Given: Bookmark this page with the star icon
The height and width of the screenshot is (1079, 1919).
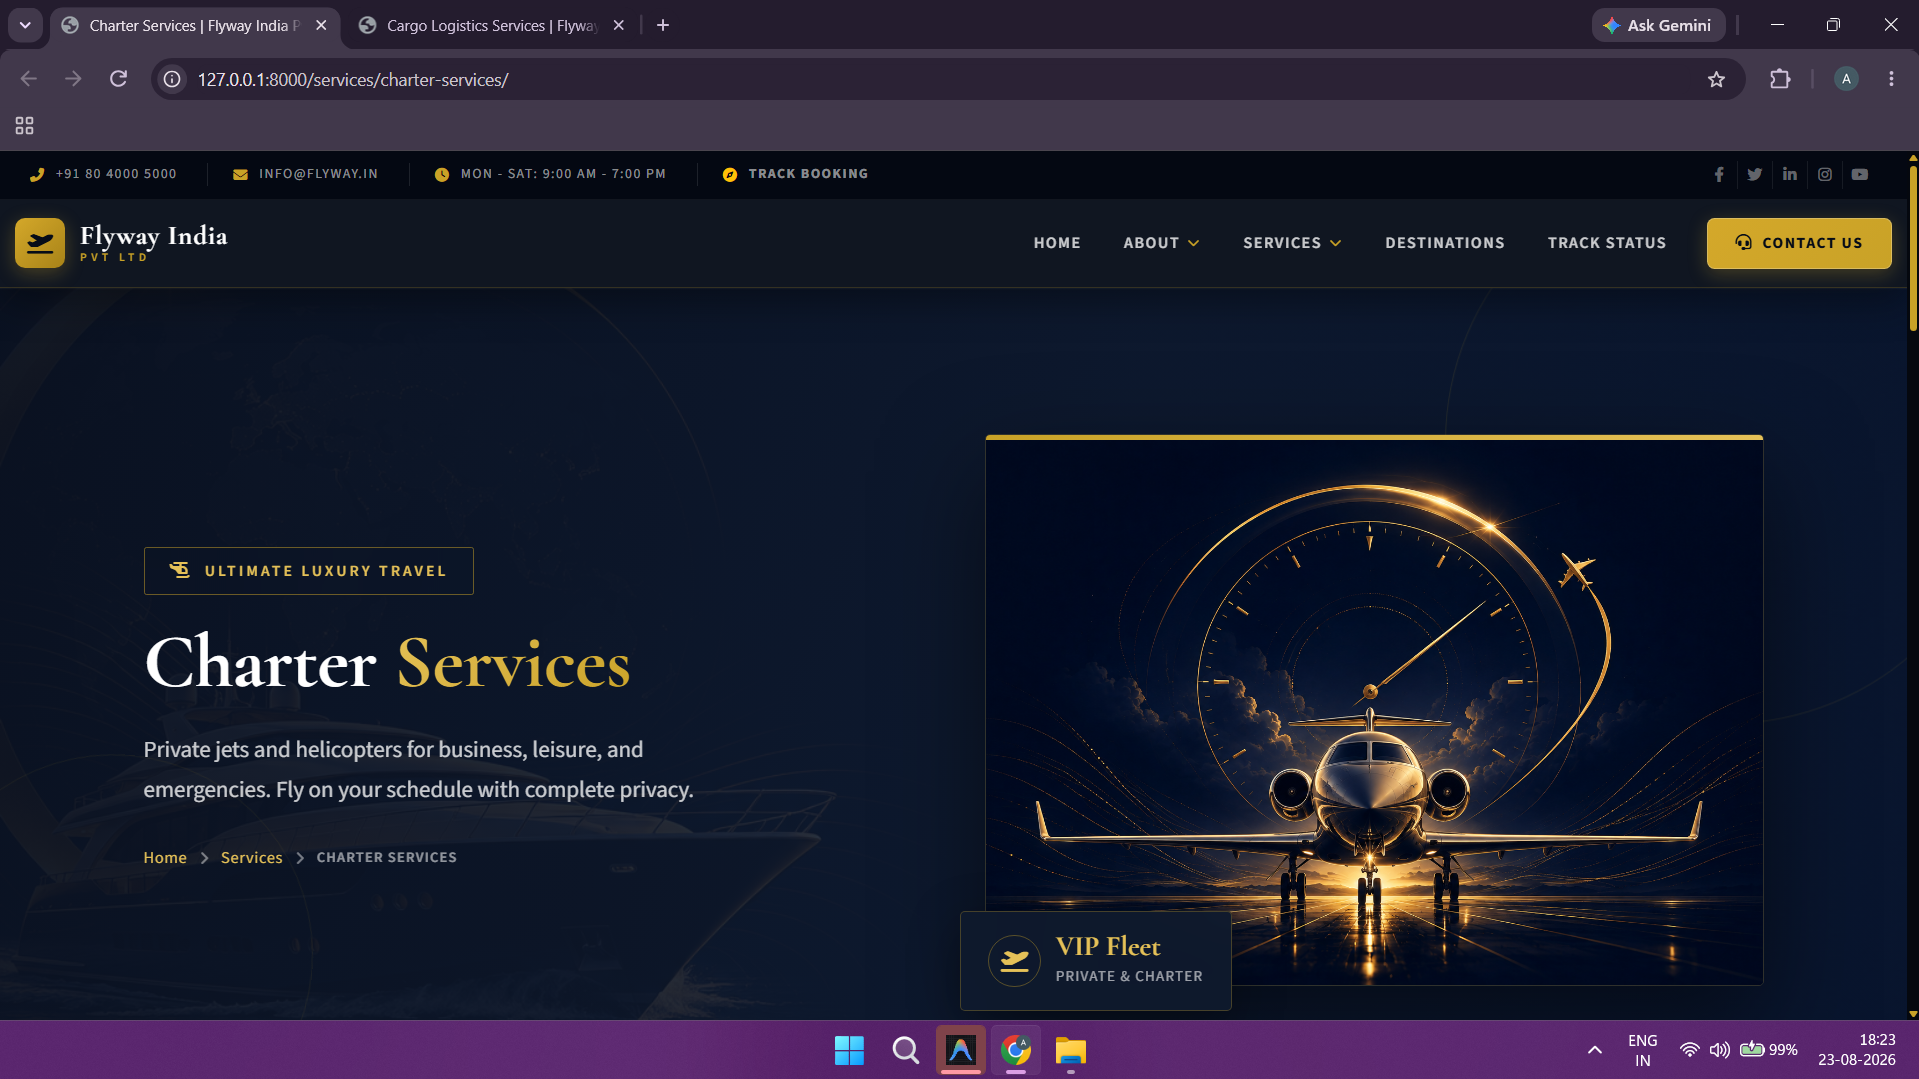Looking at the screenshot, I should [x=1716, y=79].
